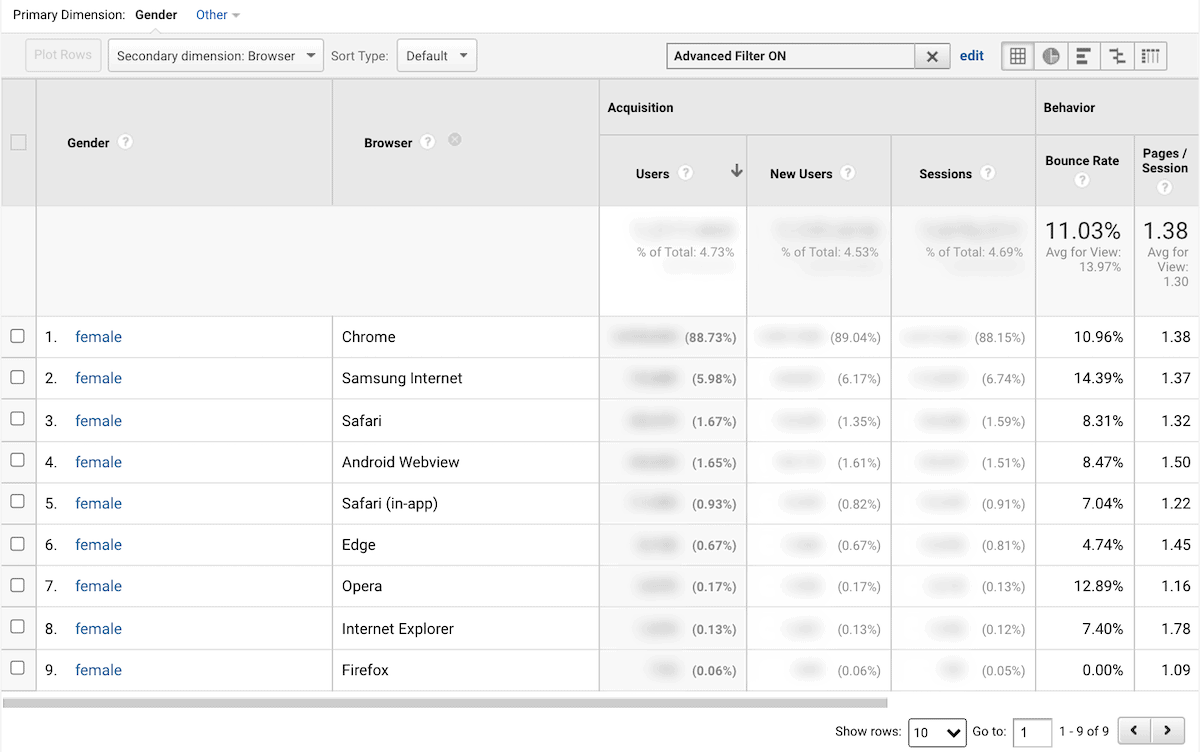The image size is (1200, 752).
Task: Switch to pivot table view icon
Action: pyautogui.click(x=1151, y=56)
